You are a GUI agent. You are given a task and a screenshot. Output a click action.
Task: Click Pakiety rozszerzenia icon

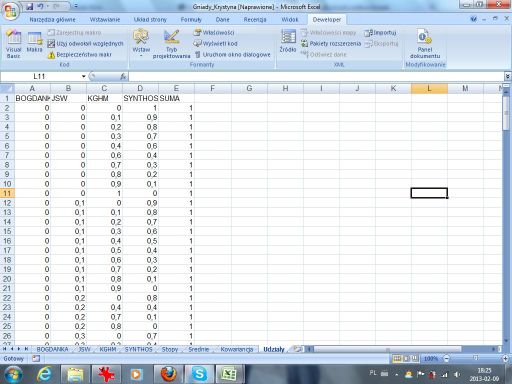(x=304, y=43)
